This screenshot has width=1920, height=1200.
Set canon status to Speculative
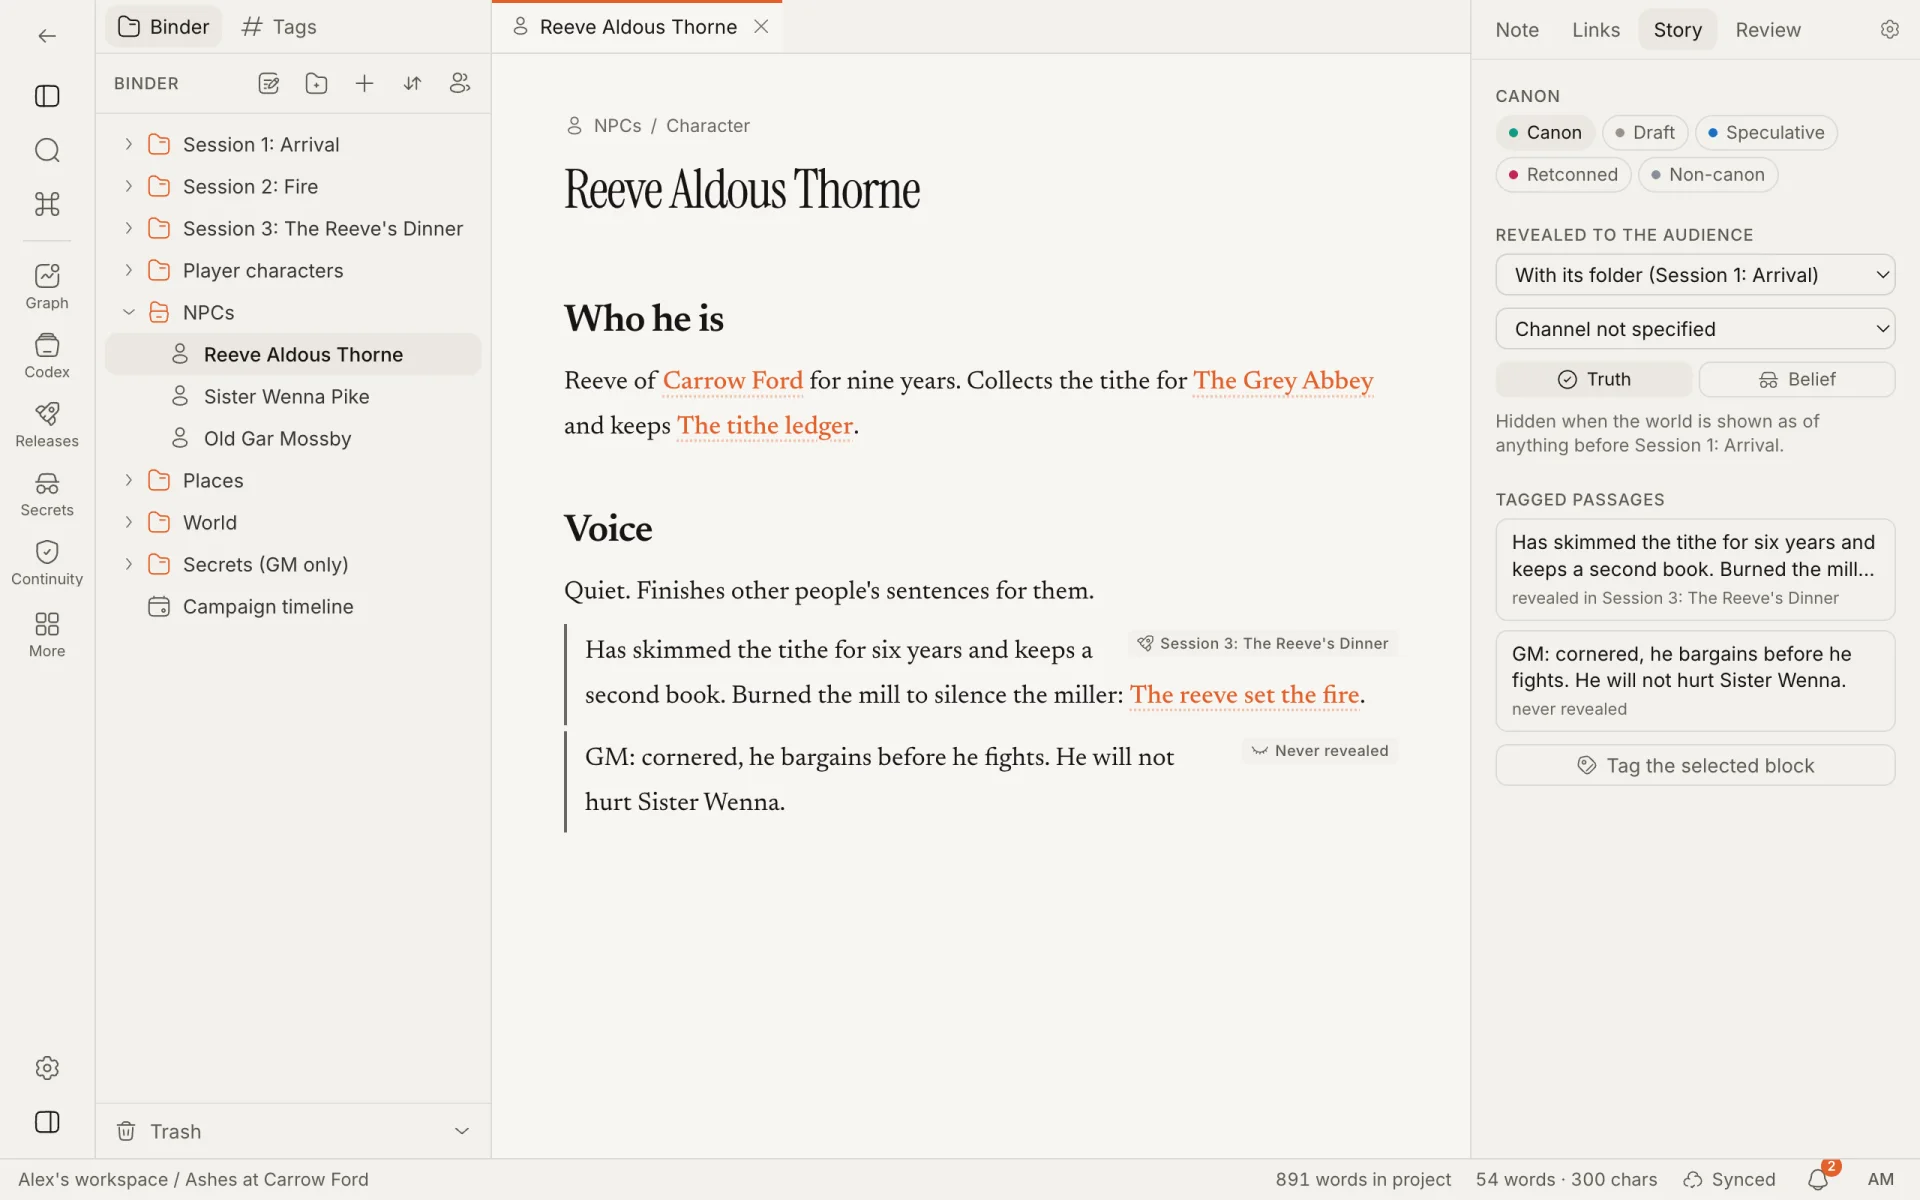1766,133
